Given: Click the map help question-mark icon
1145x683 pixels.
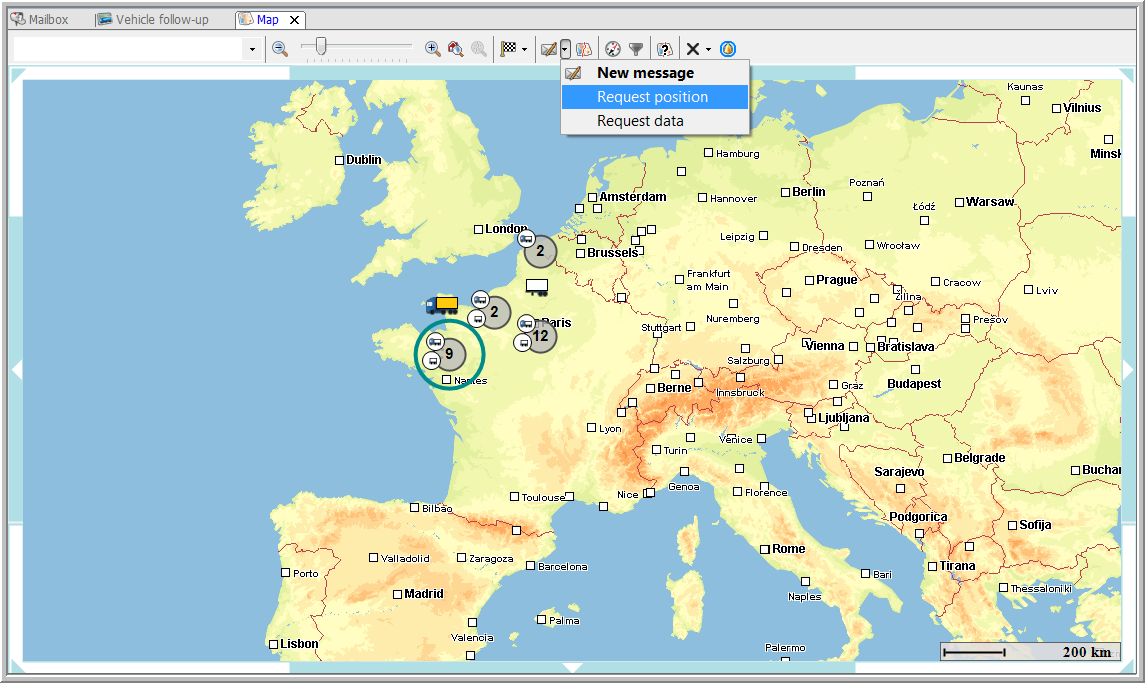Looking at the screenshot, I should click(663, 48).
